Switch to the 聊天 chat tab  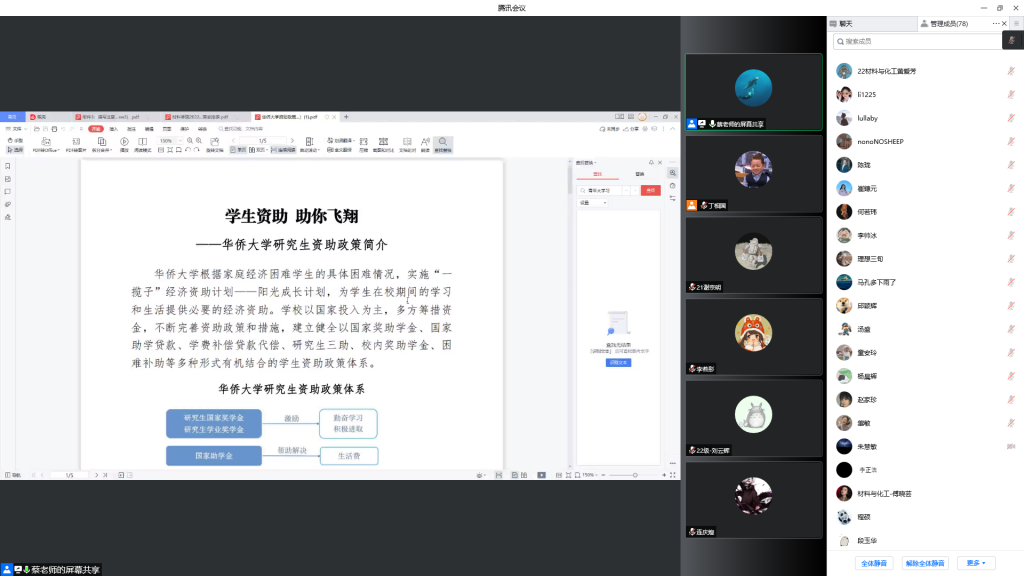(846, 22)
